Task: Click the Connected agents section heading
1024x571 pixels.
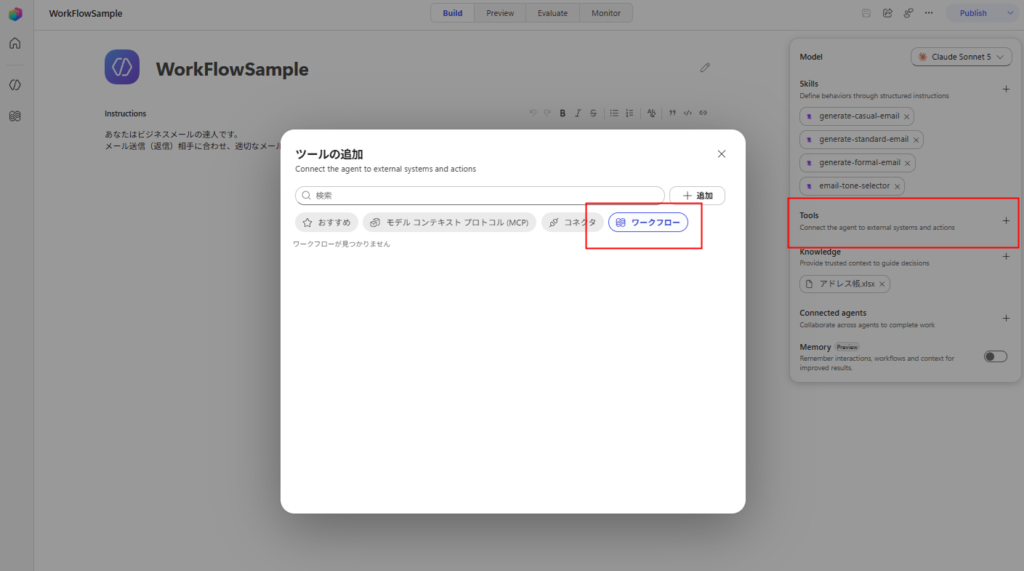Action: tap(833, 313)
